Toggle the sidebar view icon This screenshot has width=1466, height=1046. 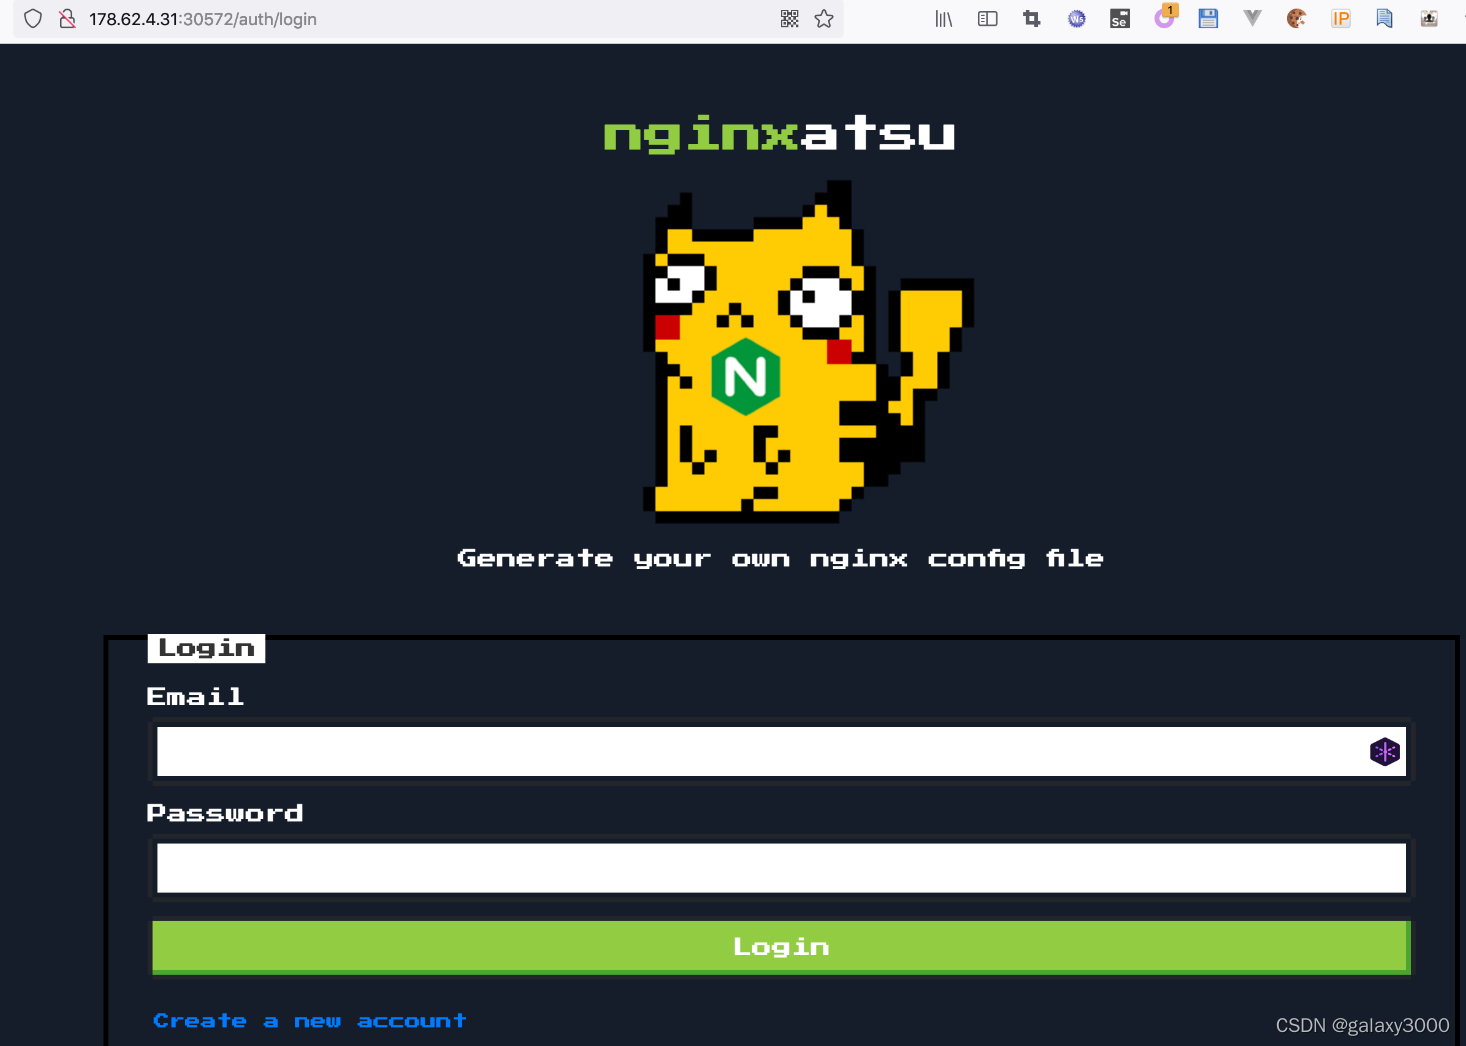(x=988, y=19)
